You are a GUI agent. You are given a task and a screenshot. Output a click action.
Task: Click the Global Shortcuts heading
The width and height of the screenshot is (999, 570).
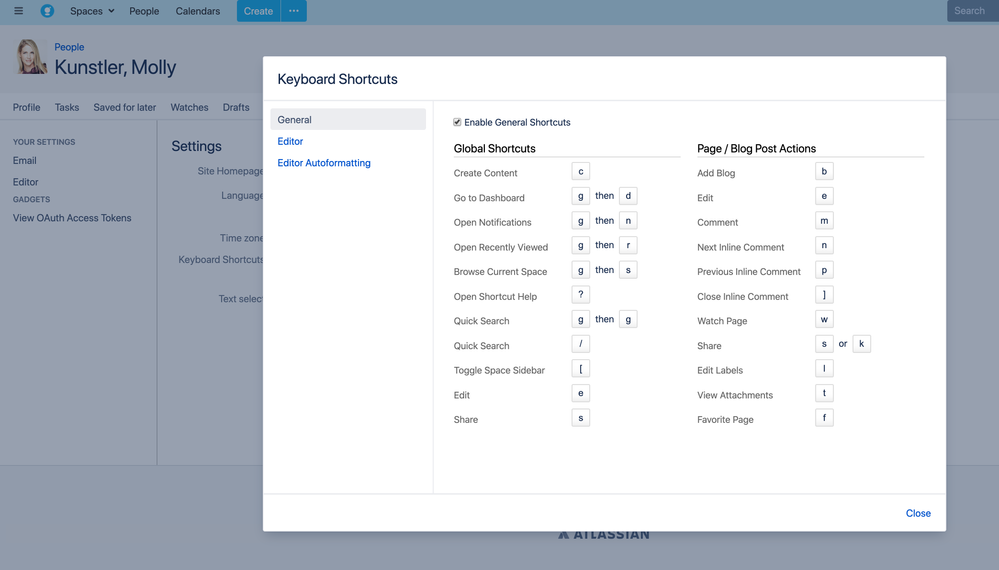(x=494, y=148)
